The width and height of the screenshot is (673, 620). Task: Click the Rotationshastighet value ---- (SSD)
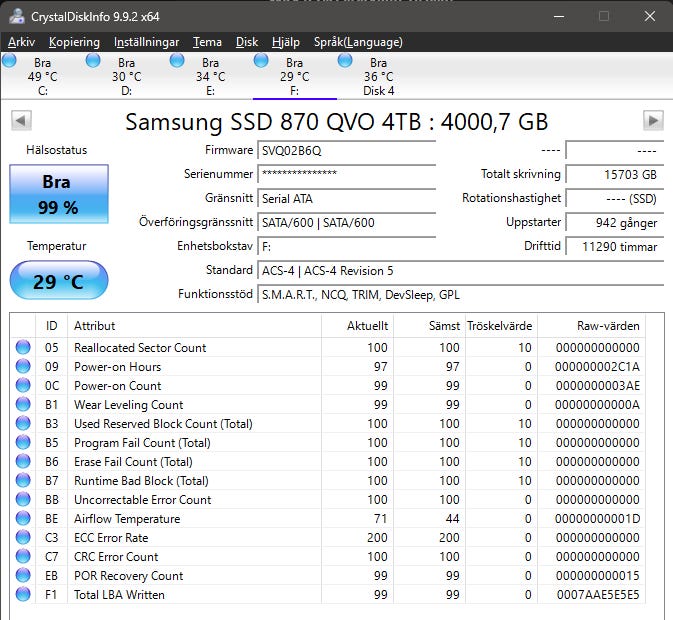point(615,199)
